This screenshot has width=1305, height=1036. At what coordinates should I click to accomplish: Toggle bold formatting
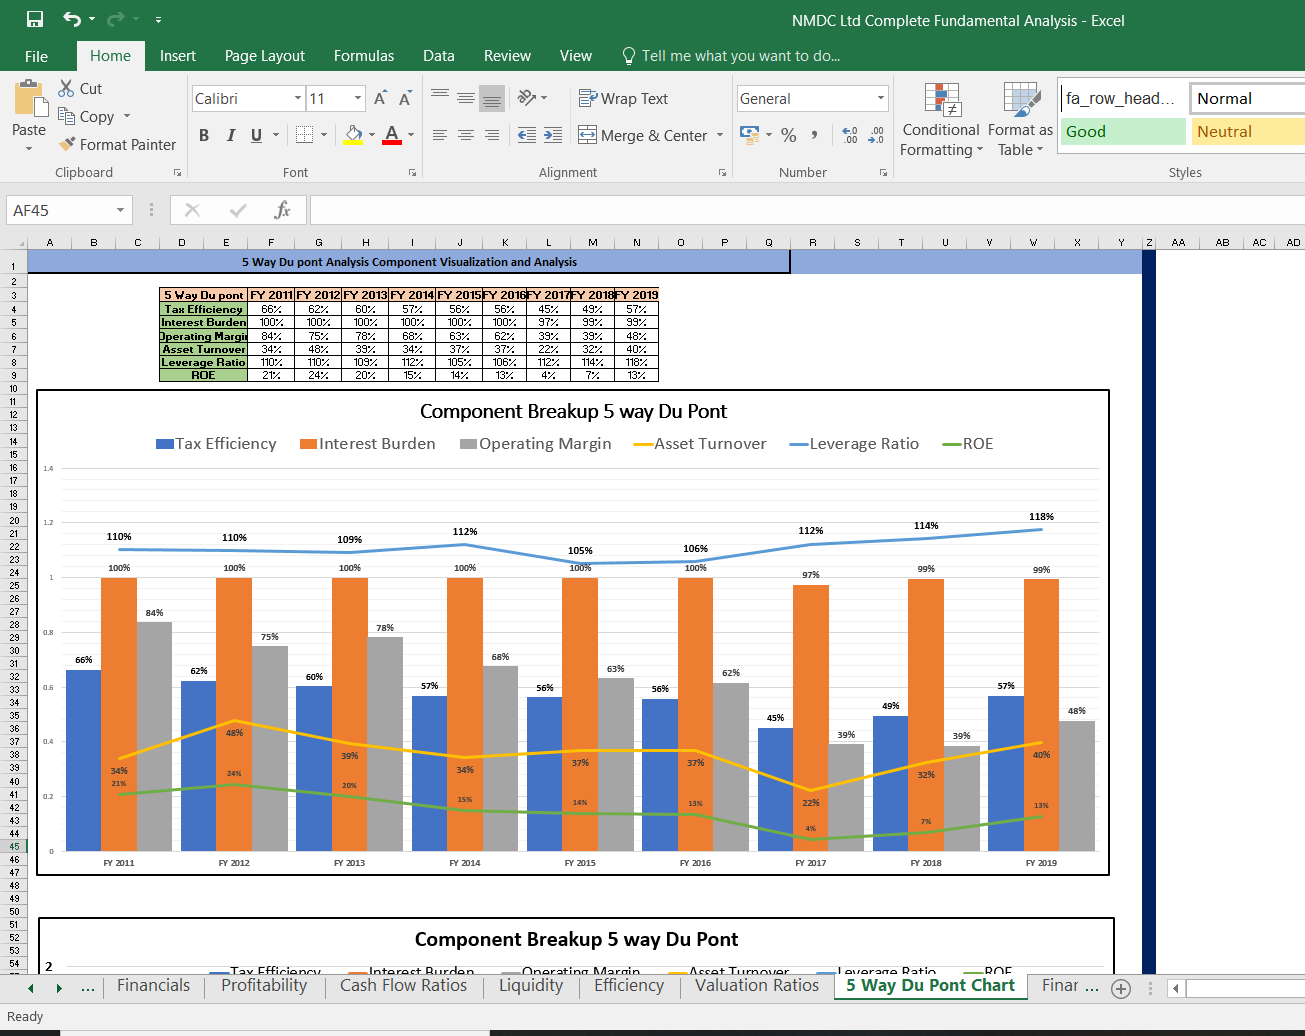(x=204, y=135)
